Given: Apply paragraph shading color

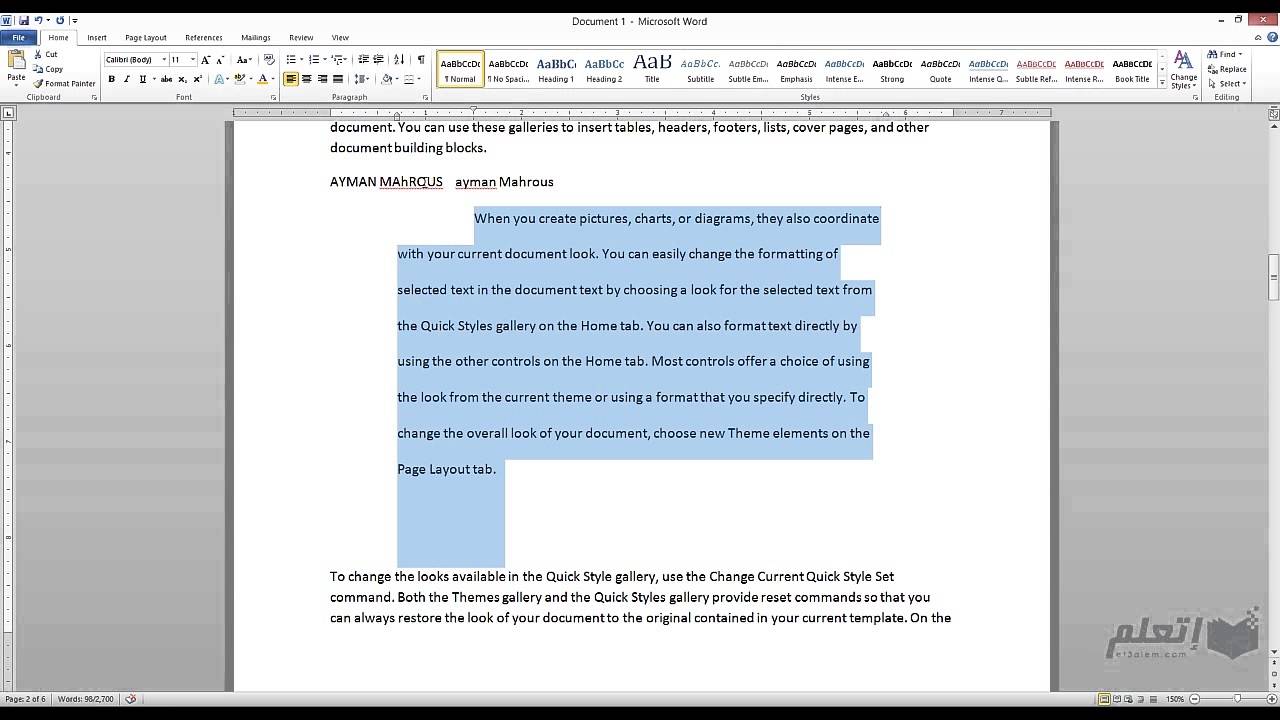Looking at the screenshot, I should pyautogui.click(x=386, y=79).
